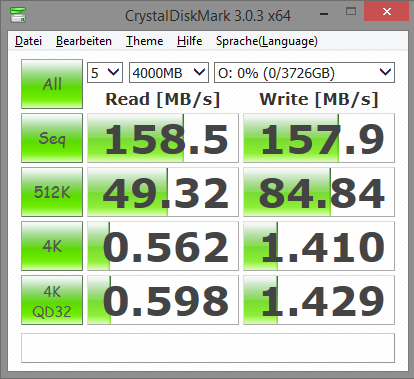
Task: Minimize the CrystalDiskMark window
Action: click(324, 13)
